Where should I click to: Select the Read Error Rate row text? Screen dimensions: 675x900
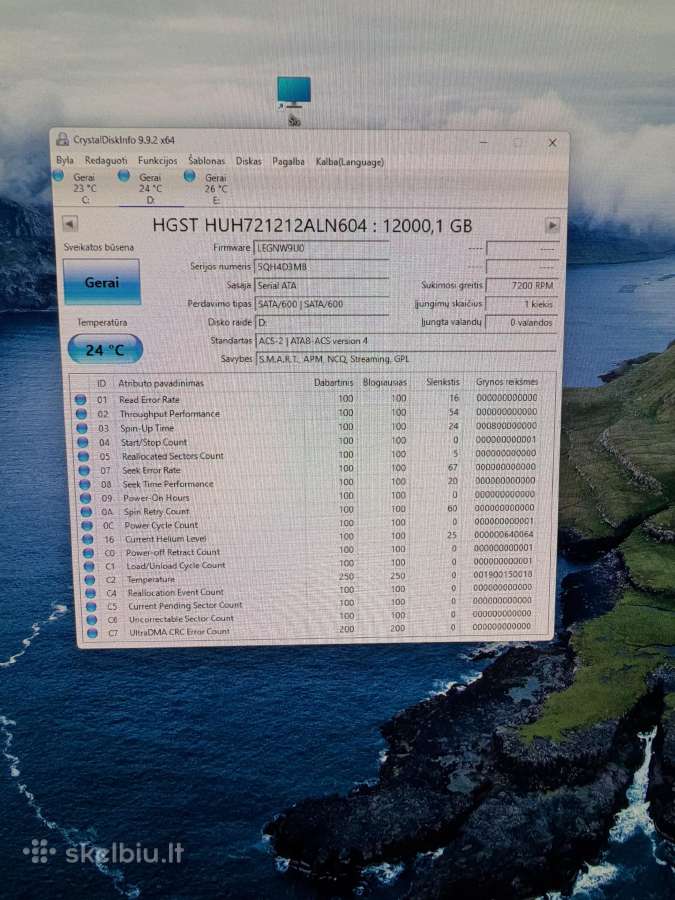pyautogui.click(x=149, y=399)
